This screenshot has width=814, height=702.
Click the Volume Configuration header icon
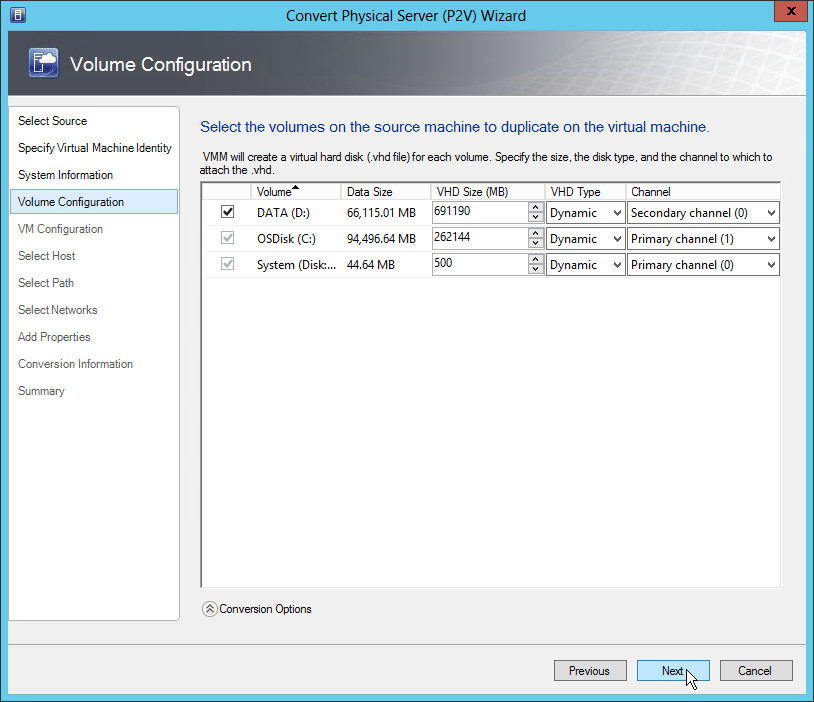[42, 64]
